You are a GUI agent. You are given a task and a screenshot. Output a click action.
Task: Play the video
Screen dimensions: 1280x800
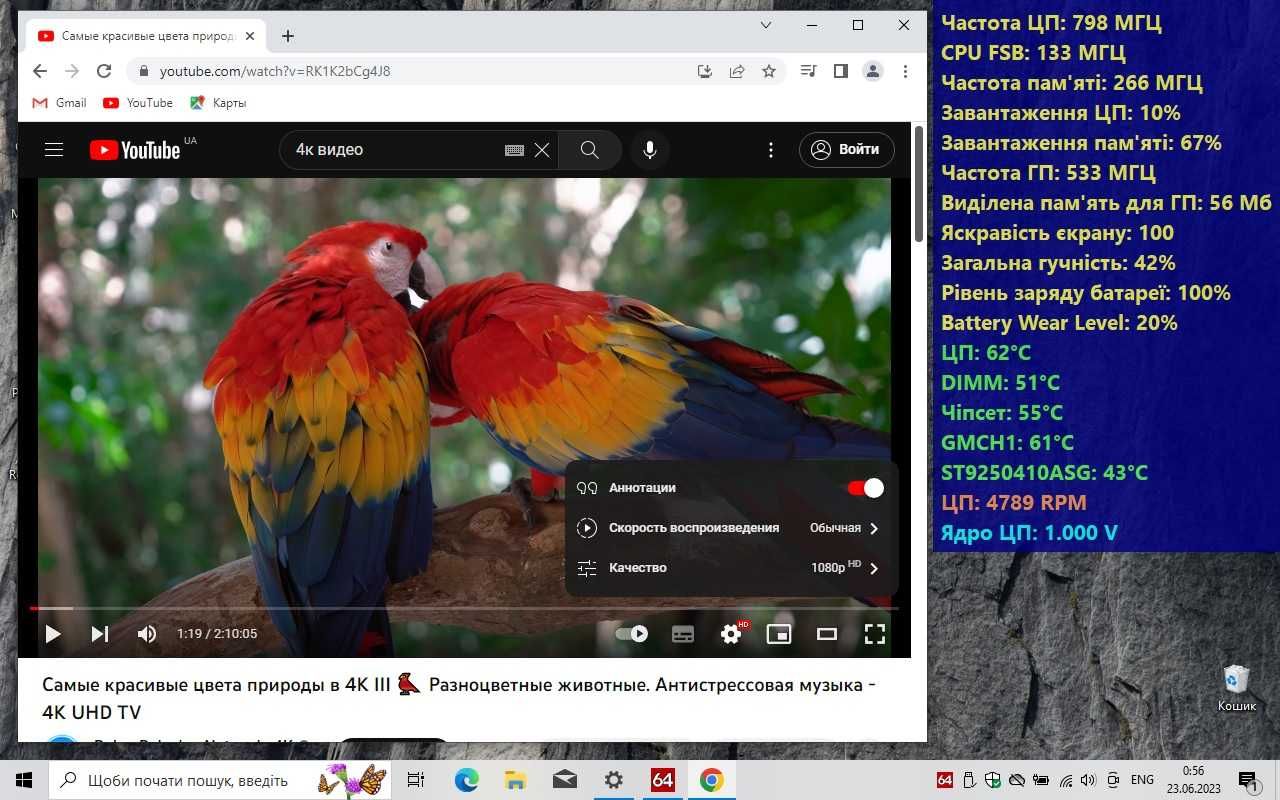[x=53, y=634]
